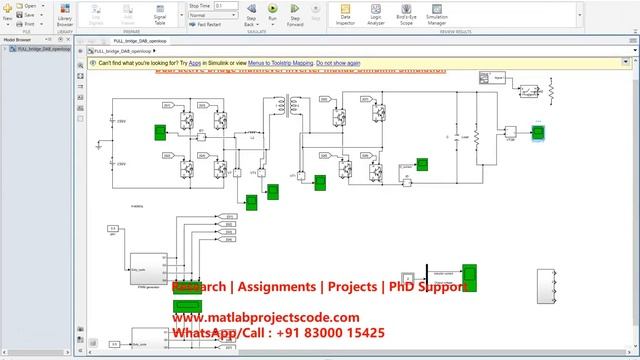The height and width of the screenshot is (360, 640).
Task: Open the Step Back dropdown arrow
Action: coord(257,24)
